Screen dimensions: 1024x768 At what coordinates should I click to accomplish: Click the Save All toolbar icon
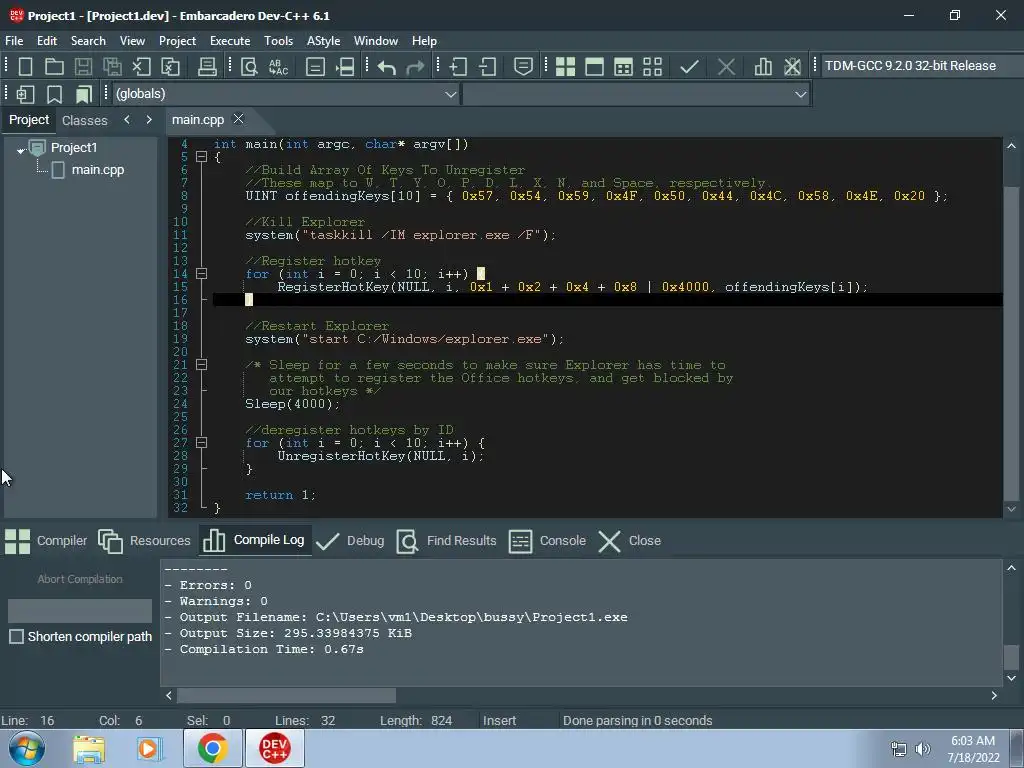click(112, 66)
